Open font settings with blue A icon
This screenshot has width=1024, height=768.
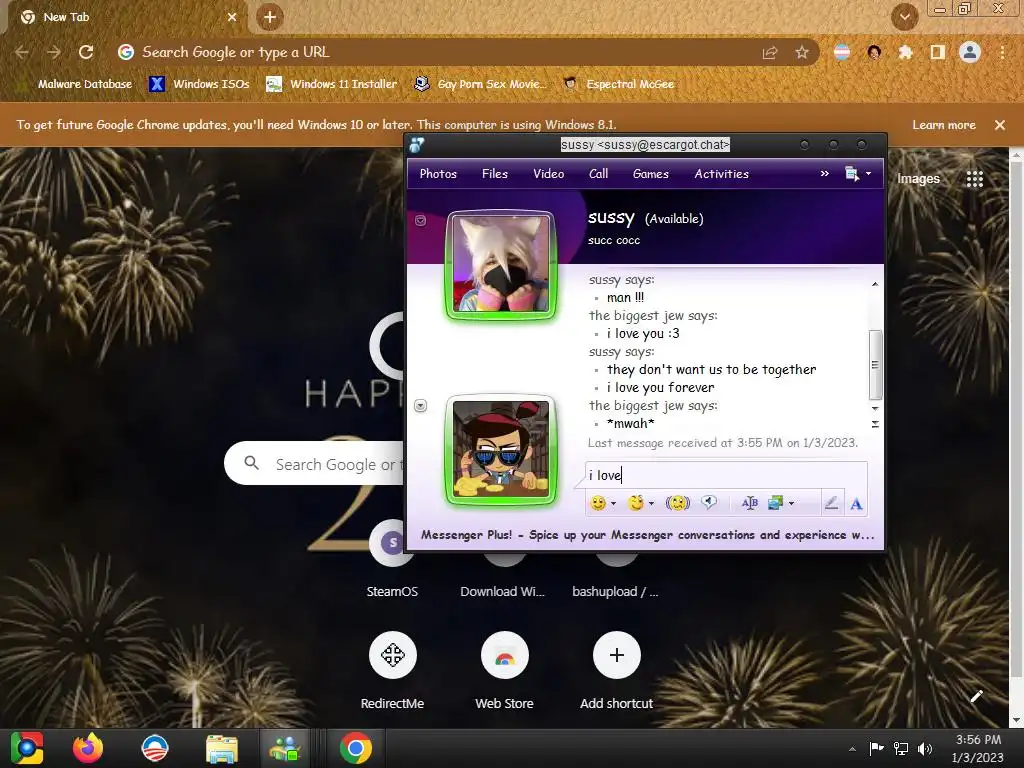pos(856,504)
